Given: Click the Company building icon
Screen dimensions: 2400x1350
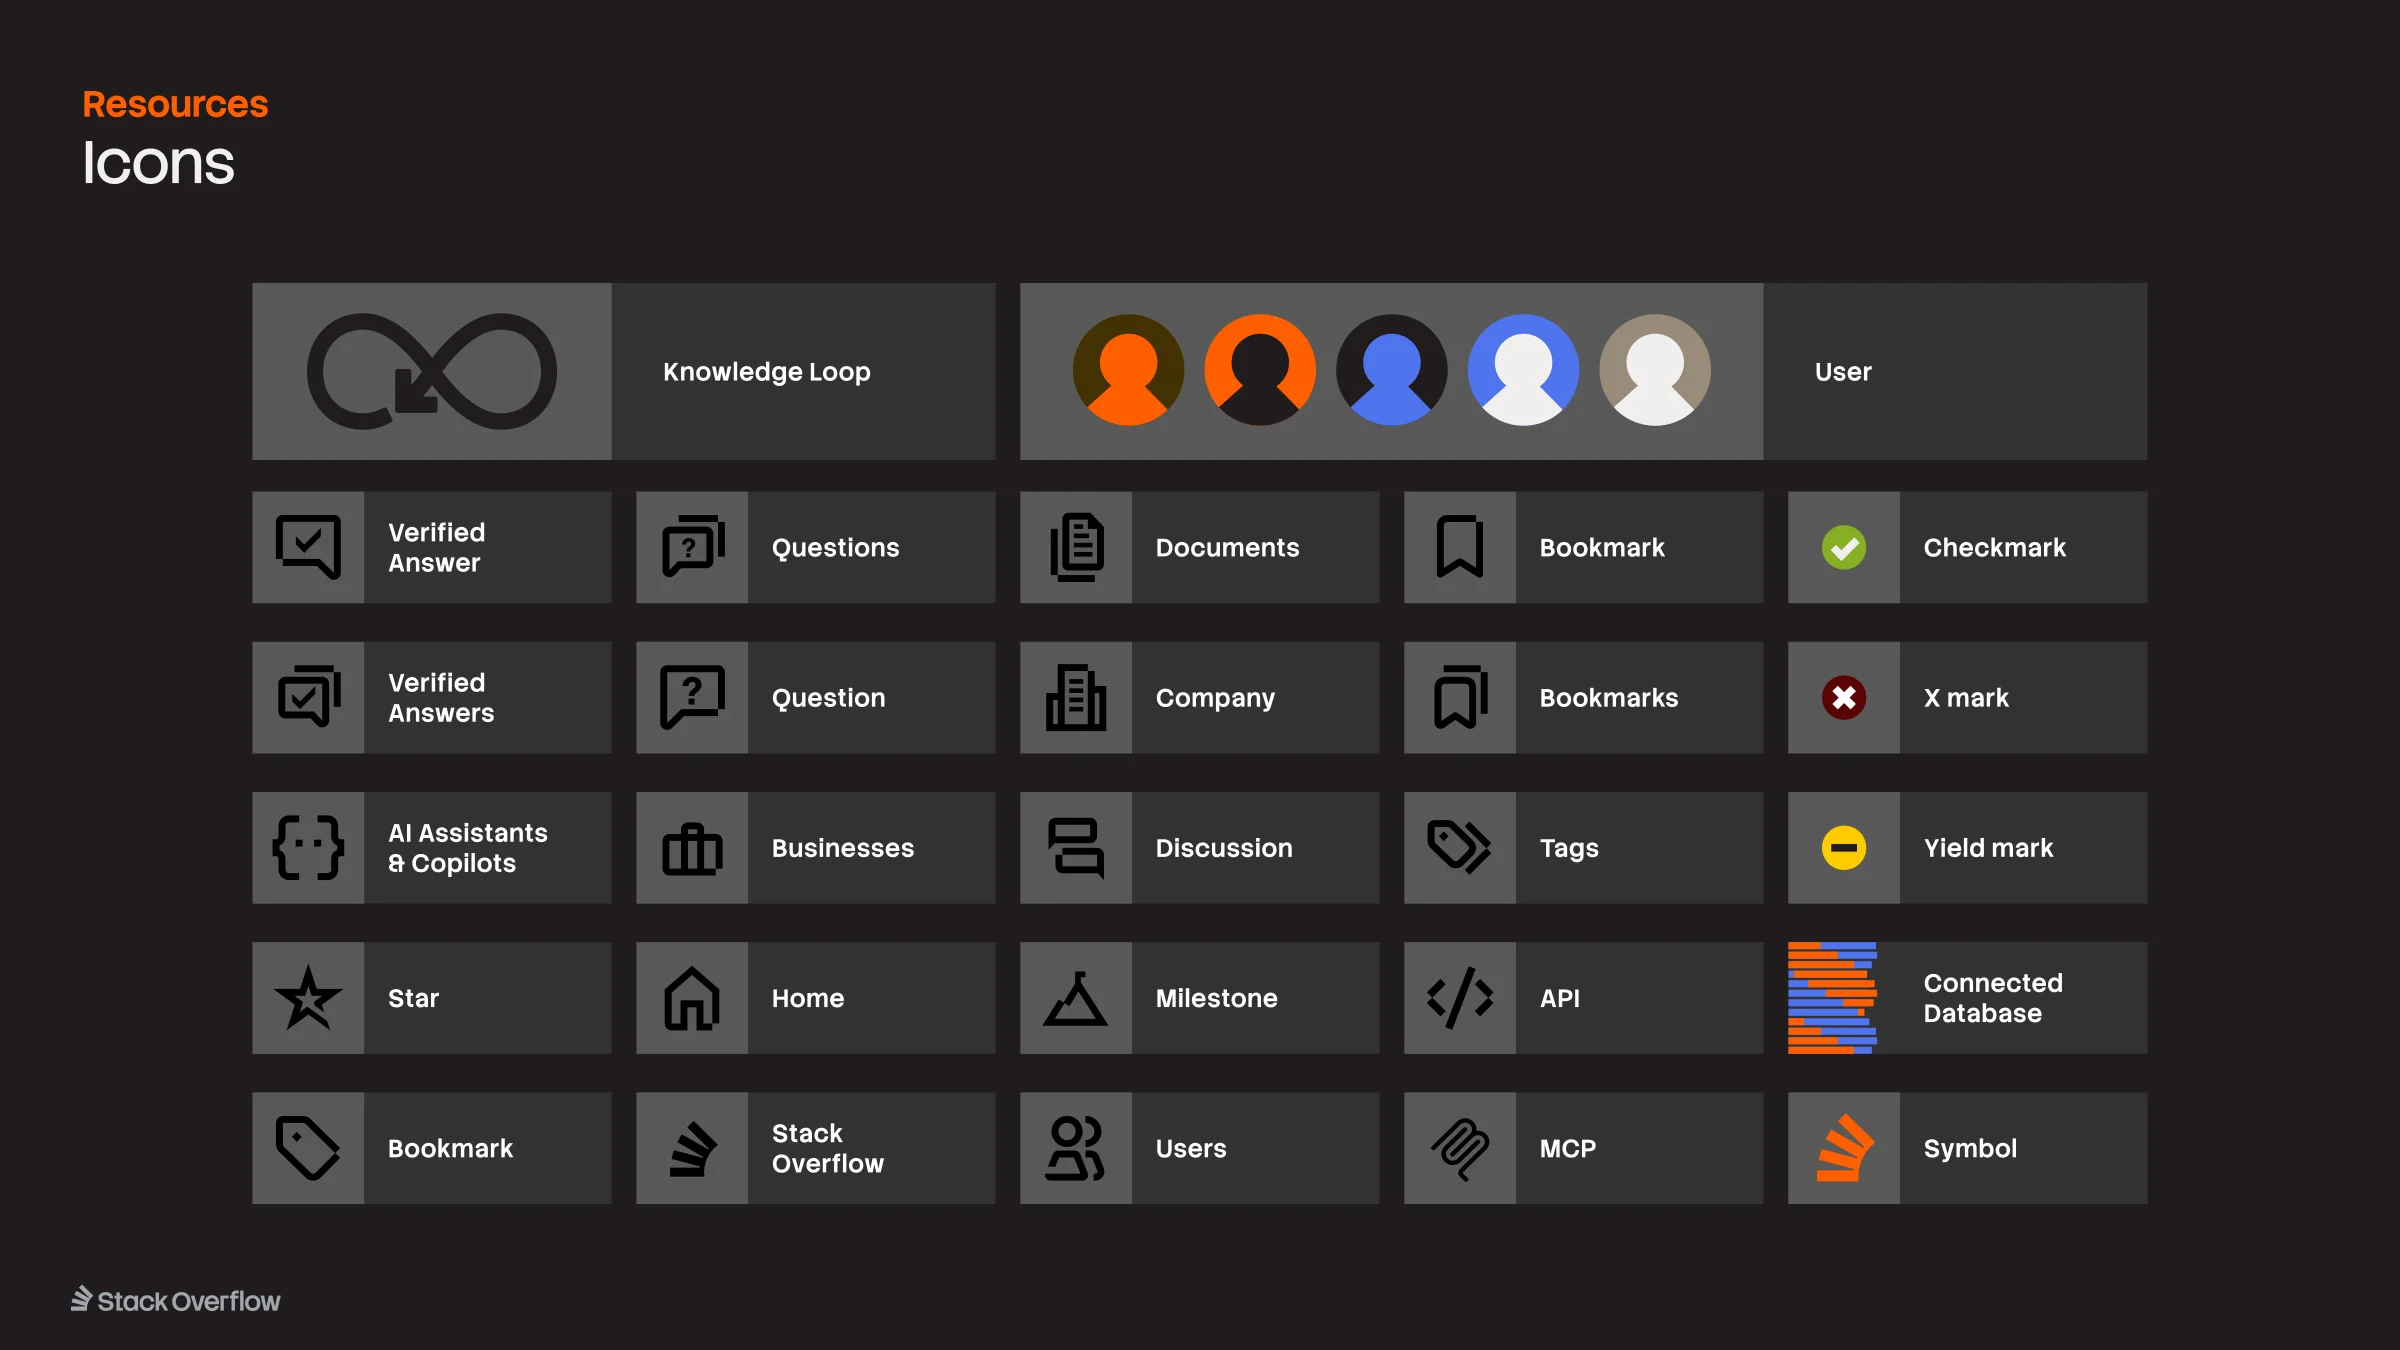Looking at the screenshot, I should click(1076, 697).
